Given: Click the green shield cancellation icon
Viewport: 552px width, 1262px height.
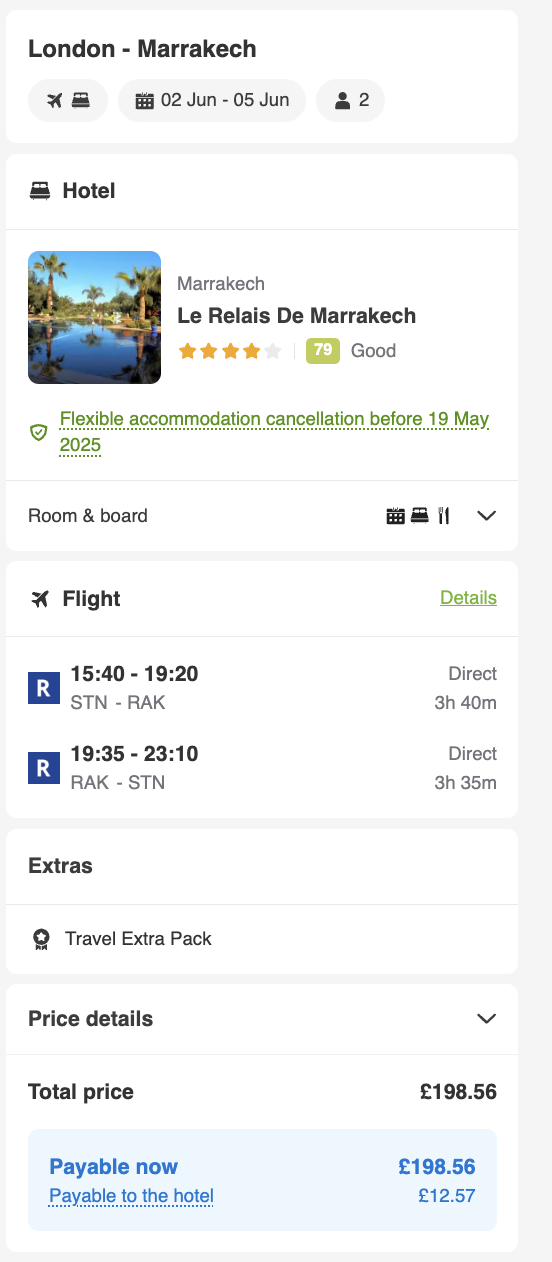Looking at the screenshot, I should click(x=39, y=432).
